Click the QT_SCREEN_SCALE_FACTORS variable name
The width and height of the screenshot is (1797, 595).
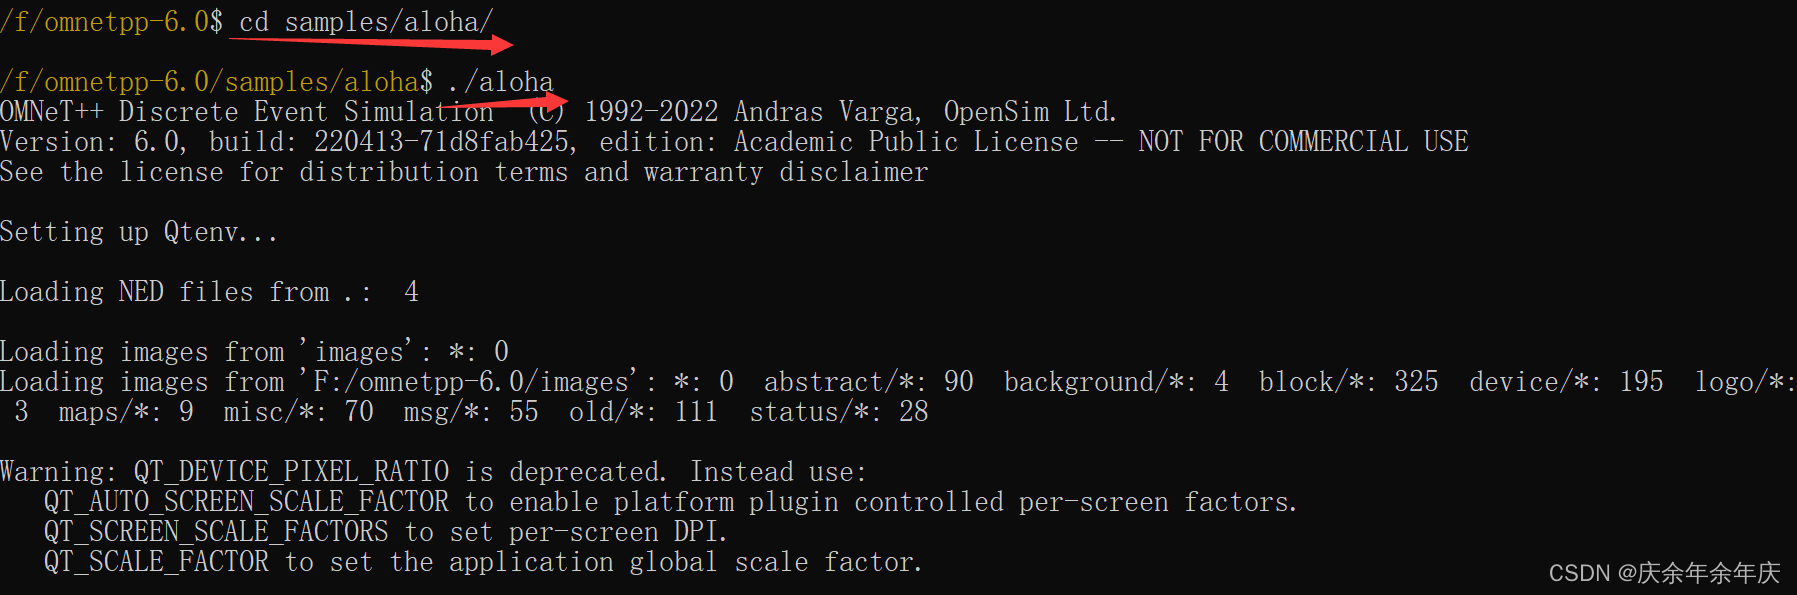coord(216,532)
